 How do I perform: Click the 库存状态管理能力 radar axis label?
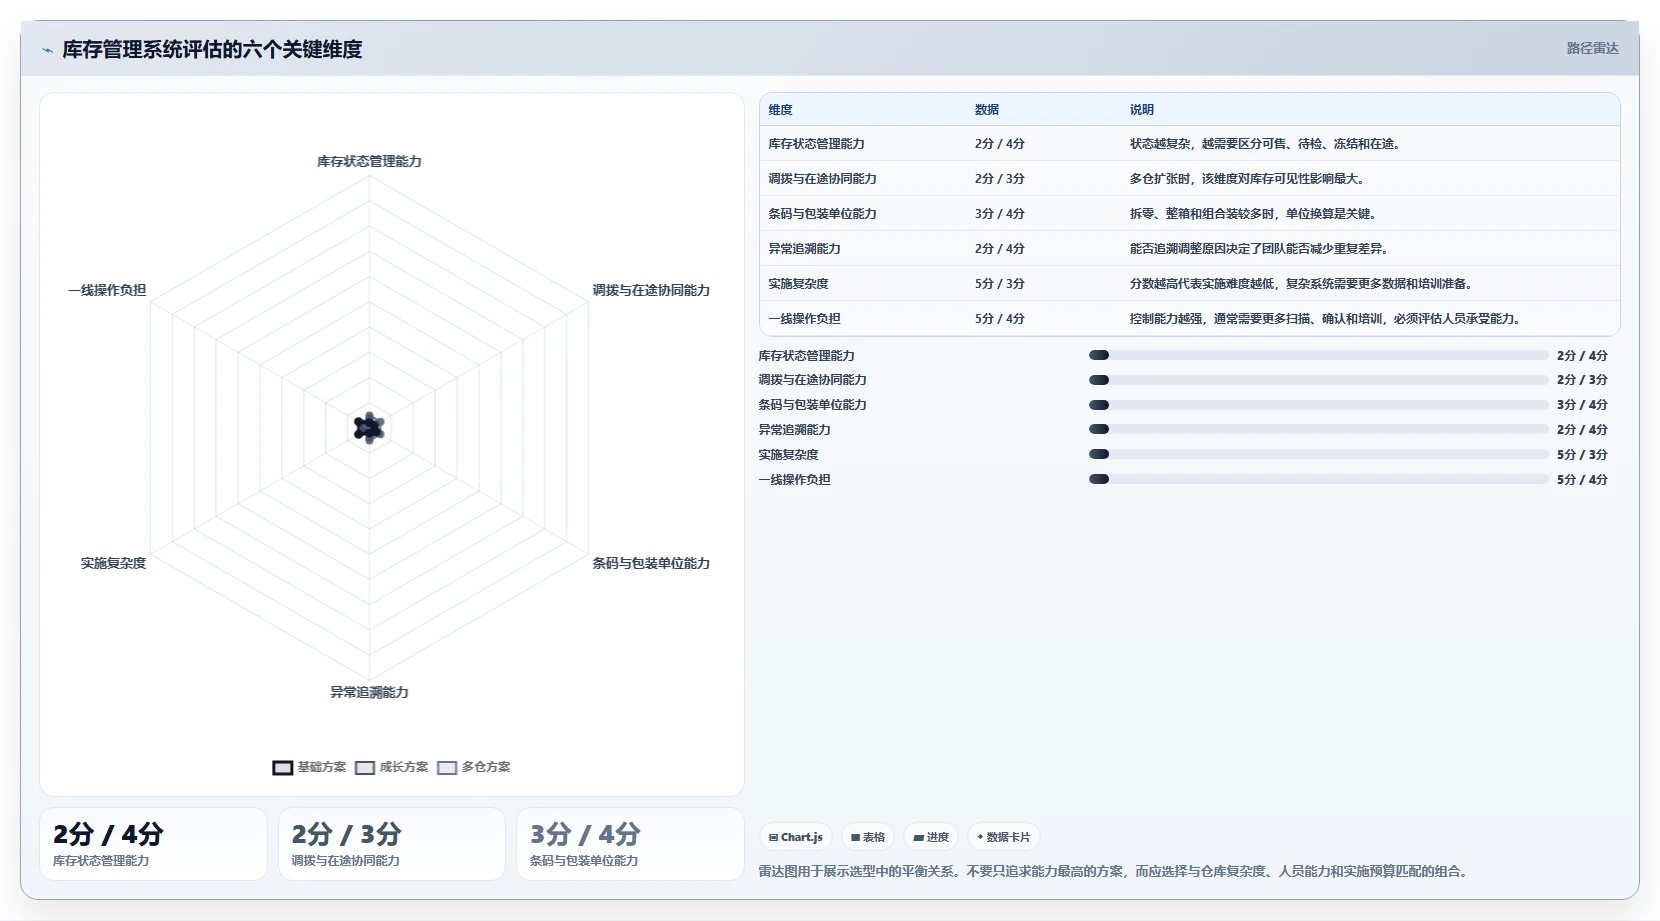coord(369,161)
